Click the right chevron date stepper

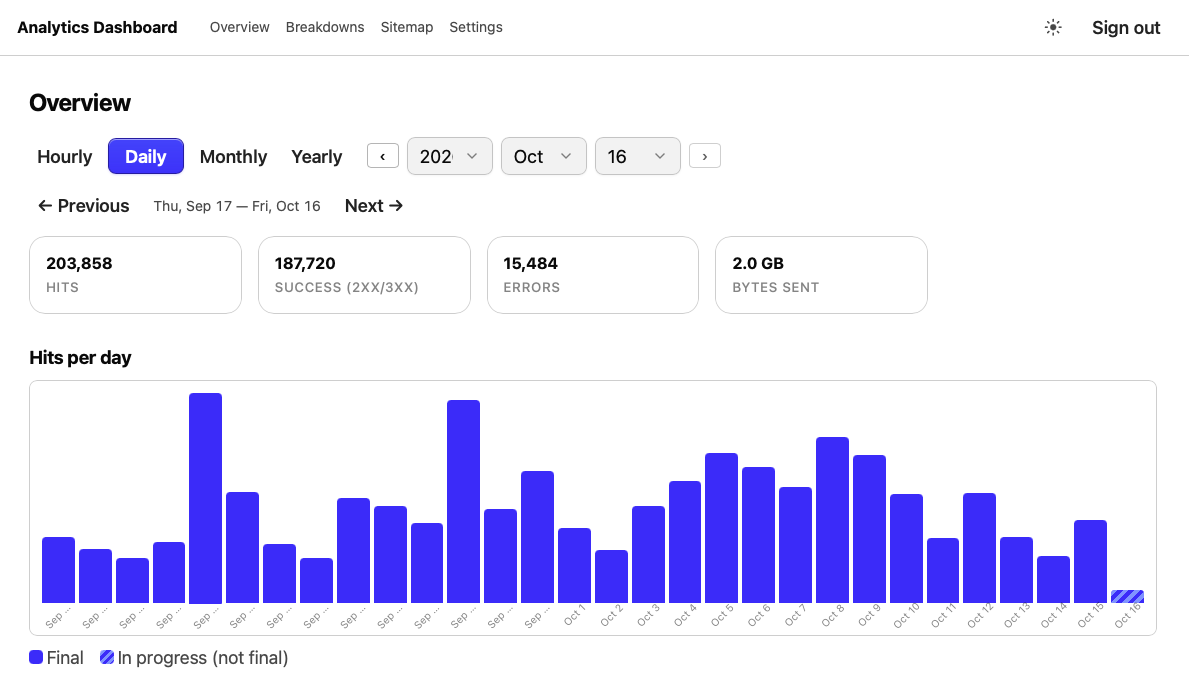click(704, 156)
